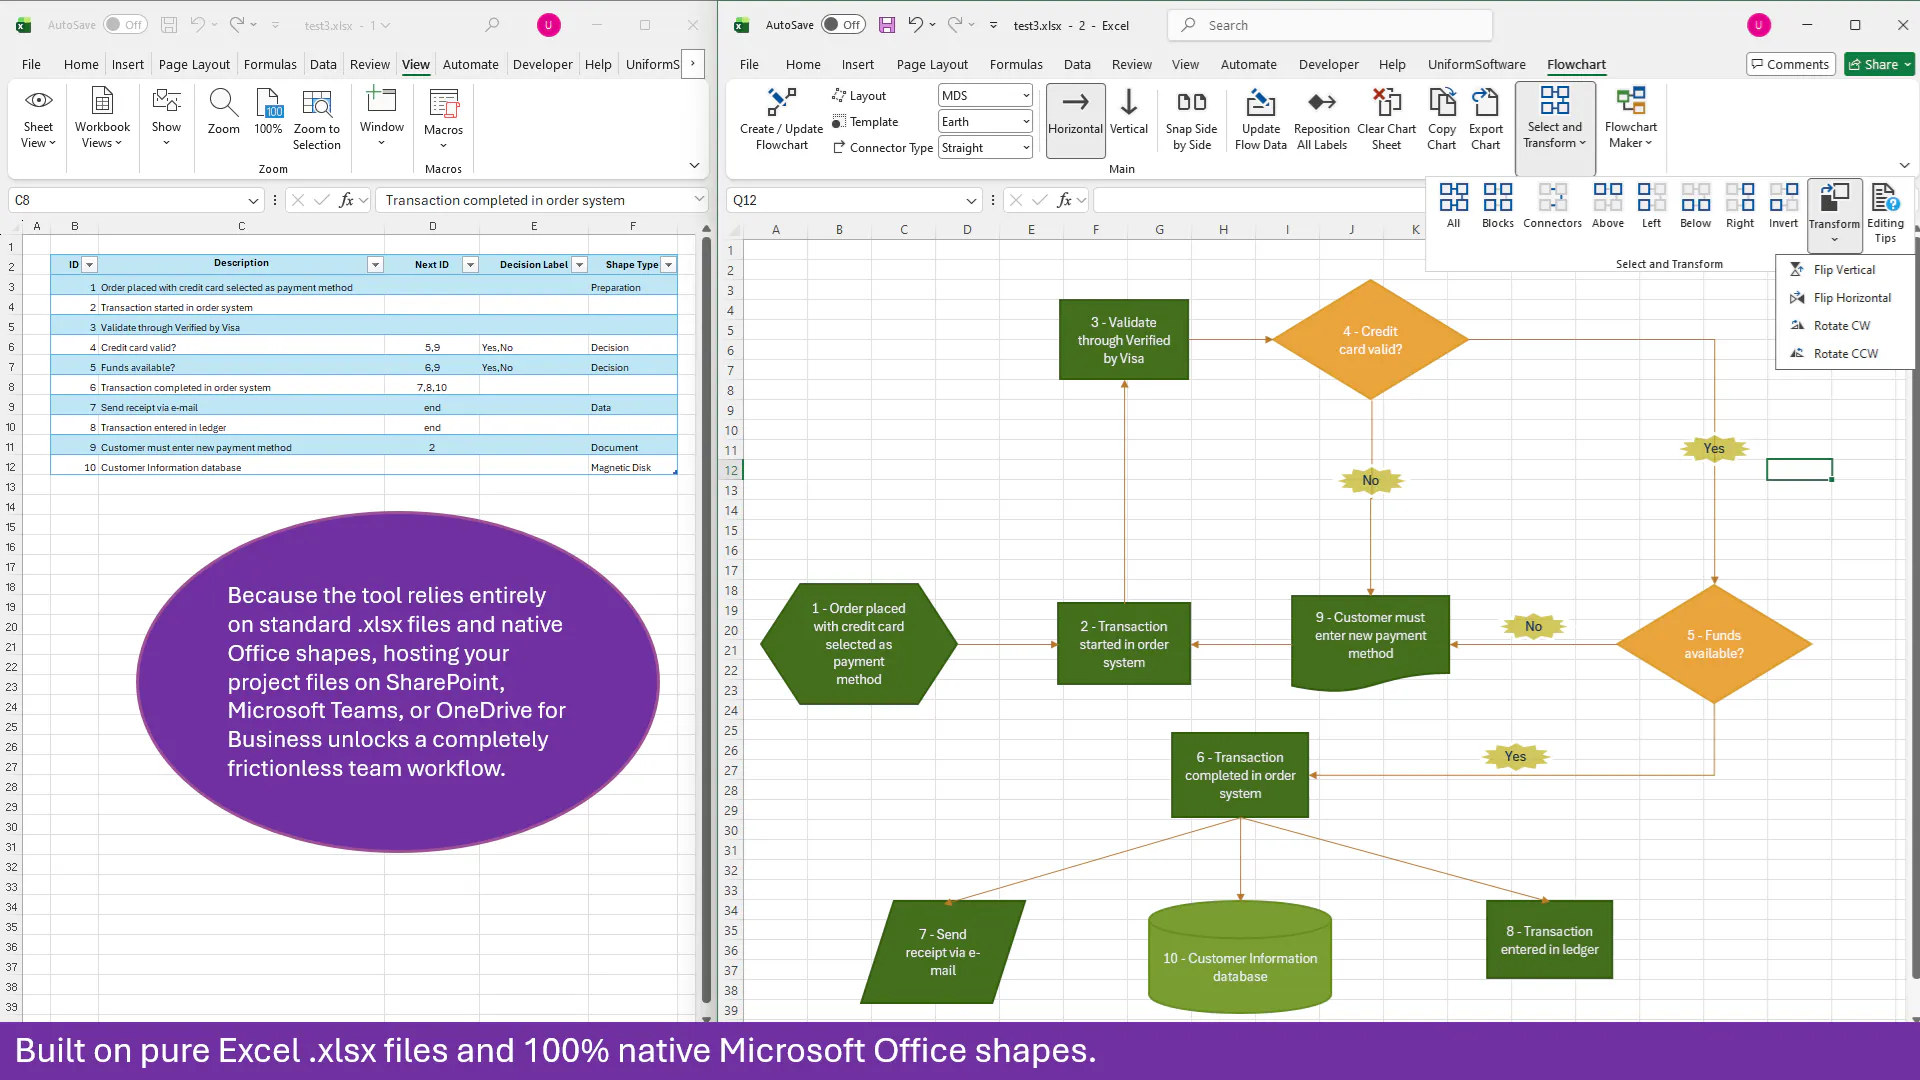Open Flowchart ribbon tab
Image resolution: width=1920 pixels, height=1080 pixels.
1576,65
